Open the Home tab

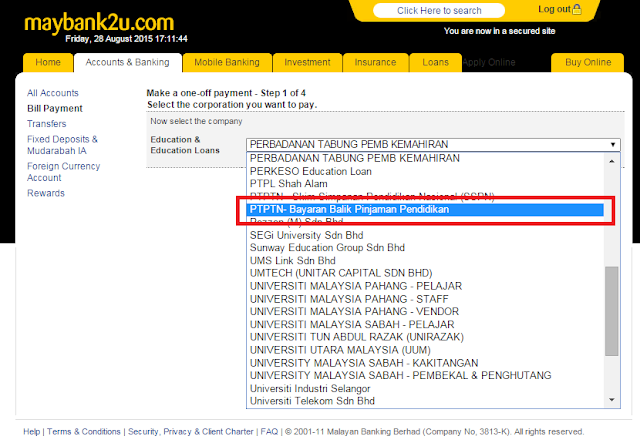pyautogui.click(x=48, y=62)
